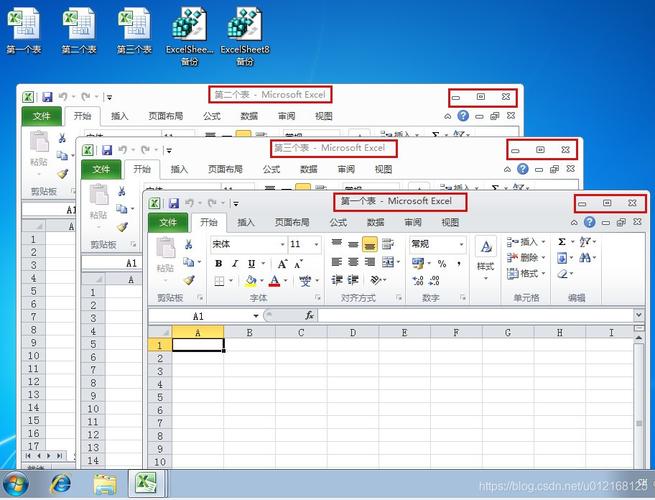Apply yellow fill color in 第一个表
This screenshot has height=500, width=655.
[251, 281]
